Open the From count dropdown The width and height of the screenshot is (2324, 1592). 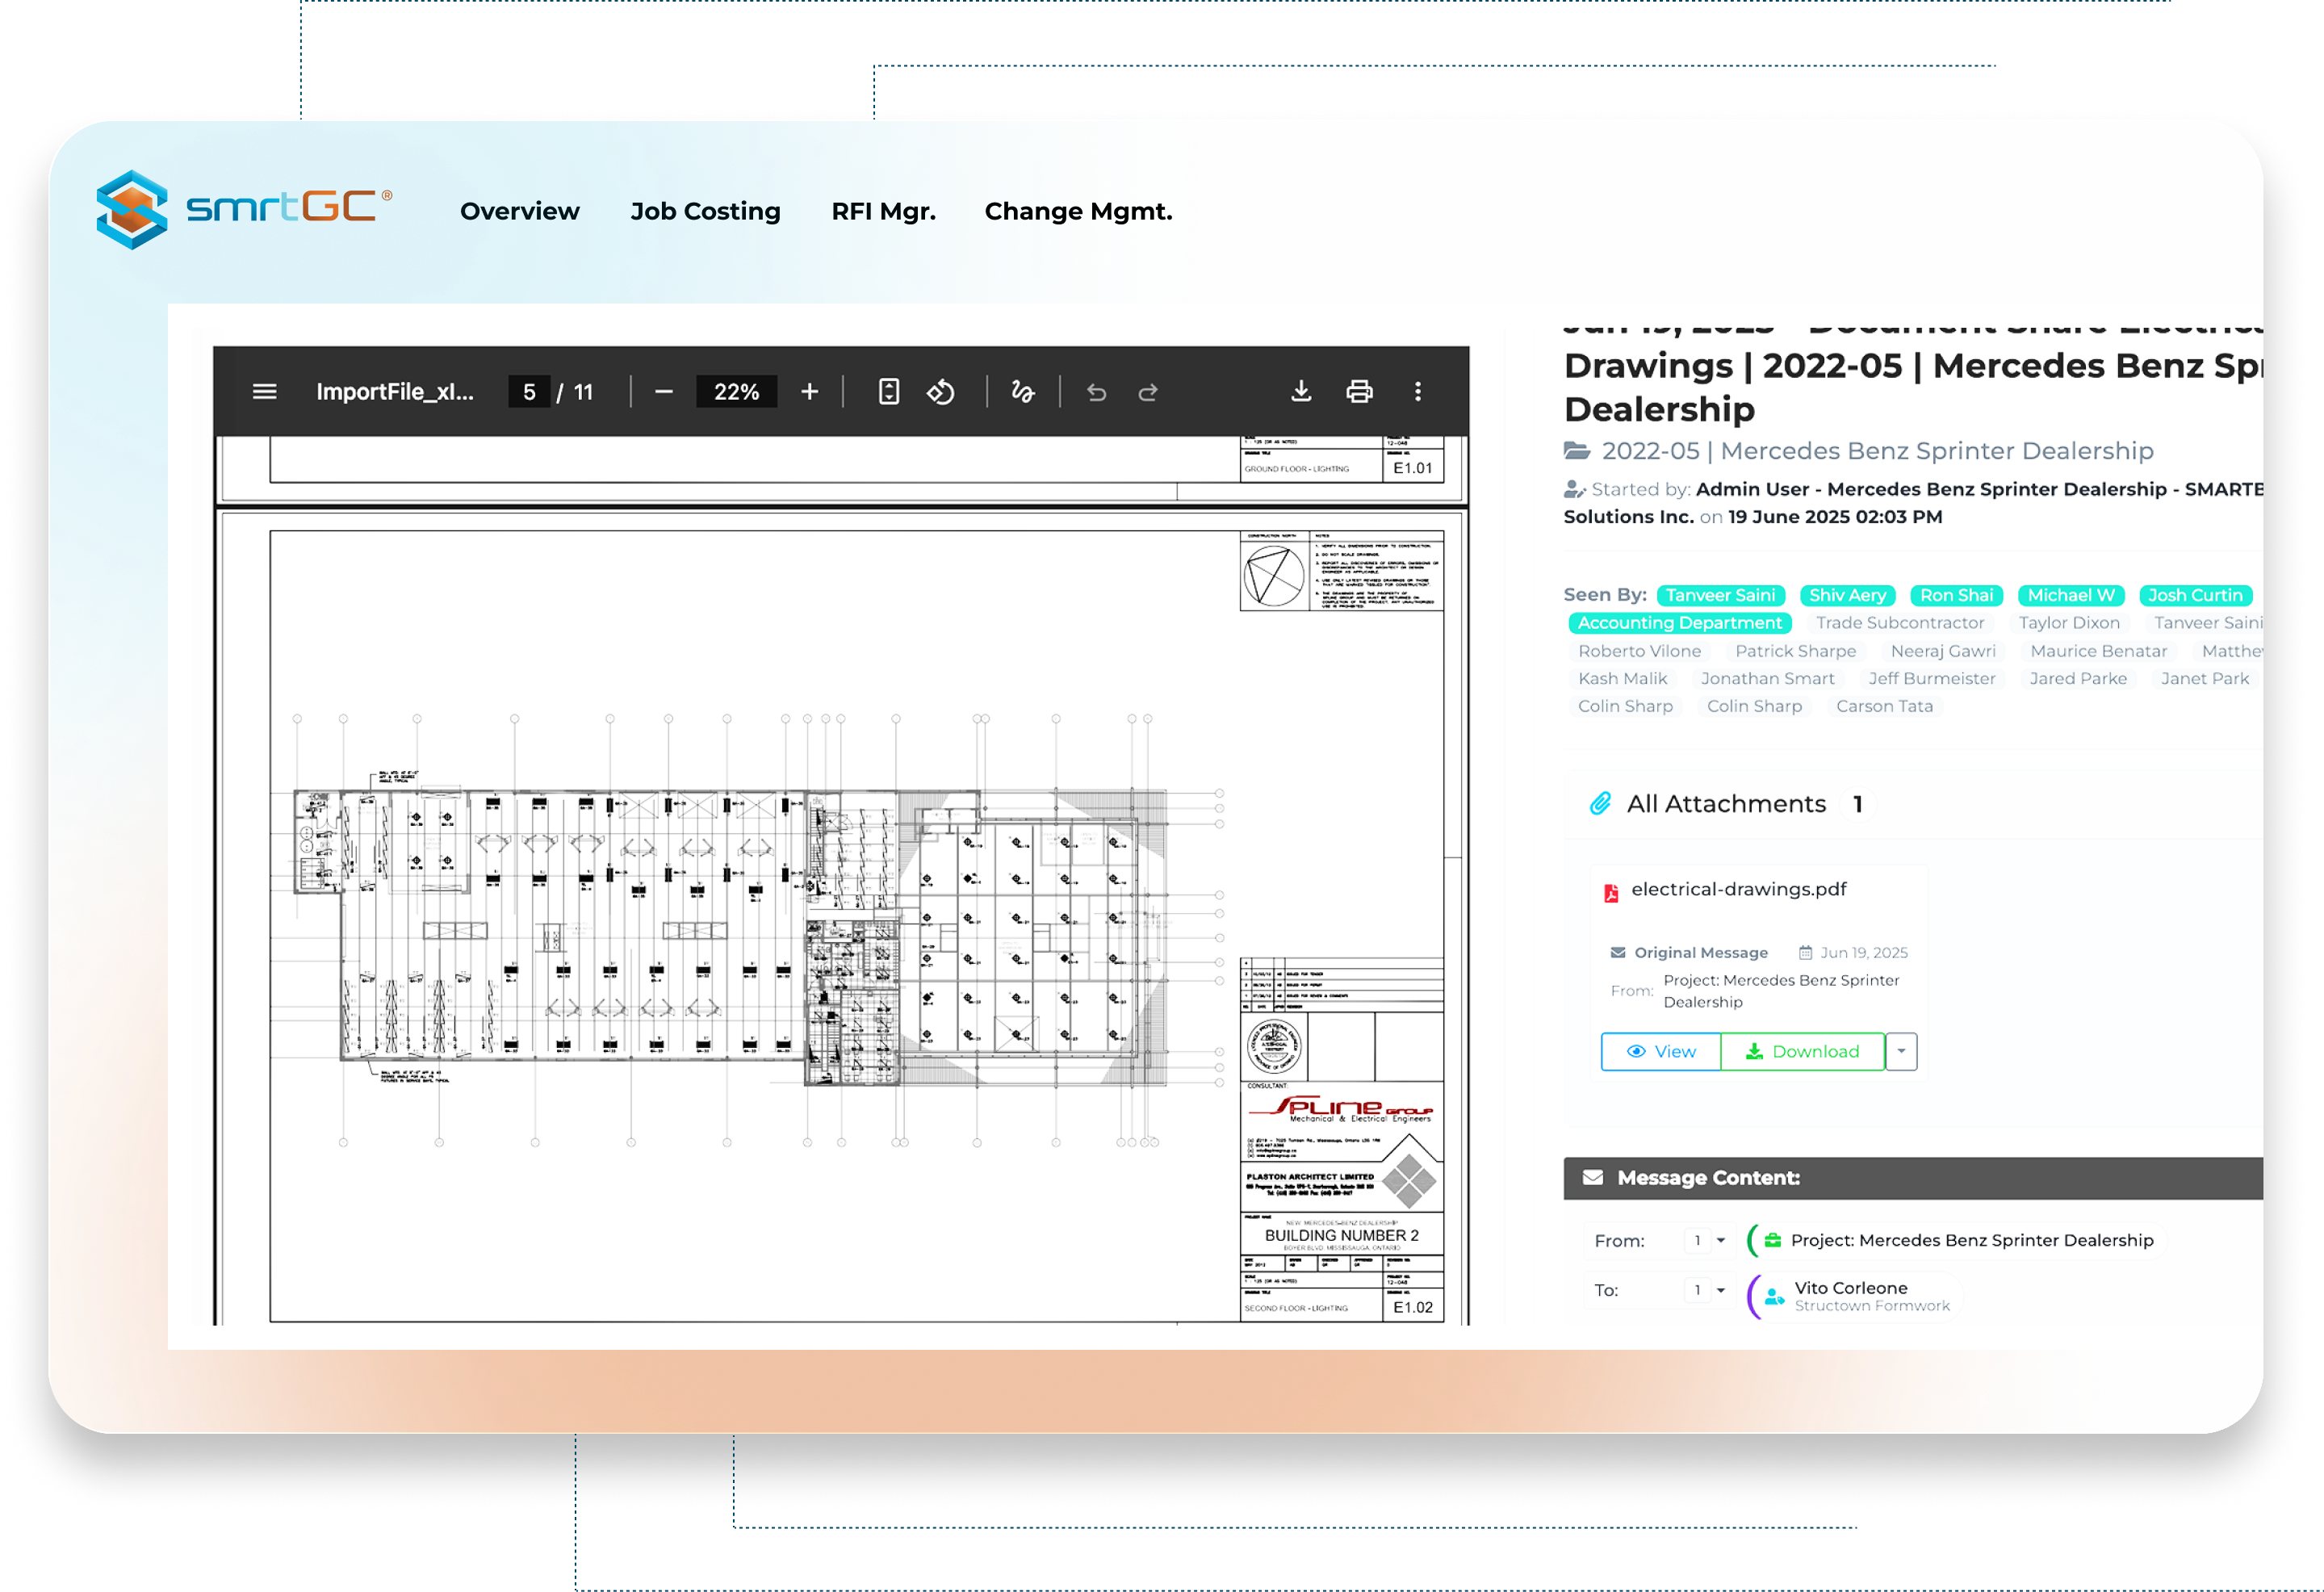[1708, 1240]
